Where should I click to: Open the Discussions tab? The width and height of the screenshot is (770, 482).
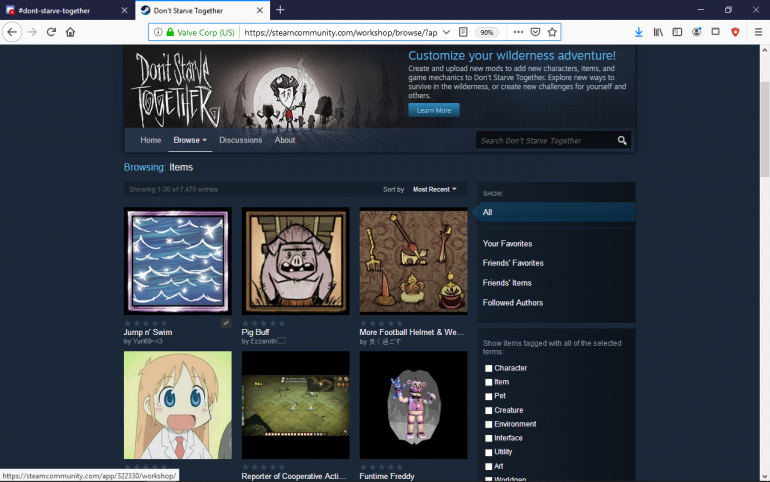coord(241,140)
